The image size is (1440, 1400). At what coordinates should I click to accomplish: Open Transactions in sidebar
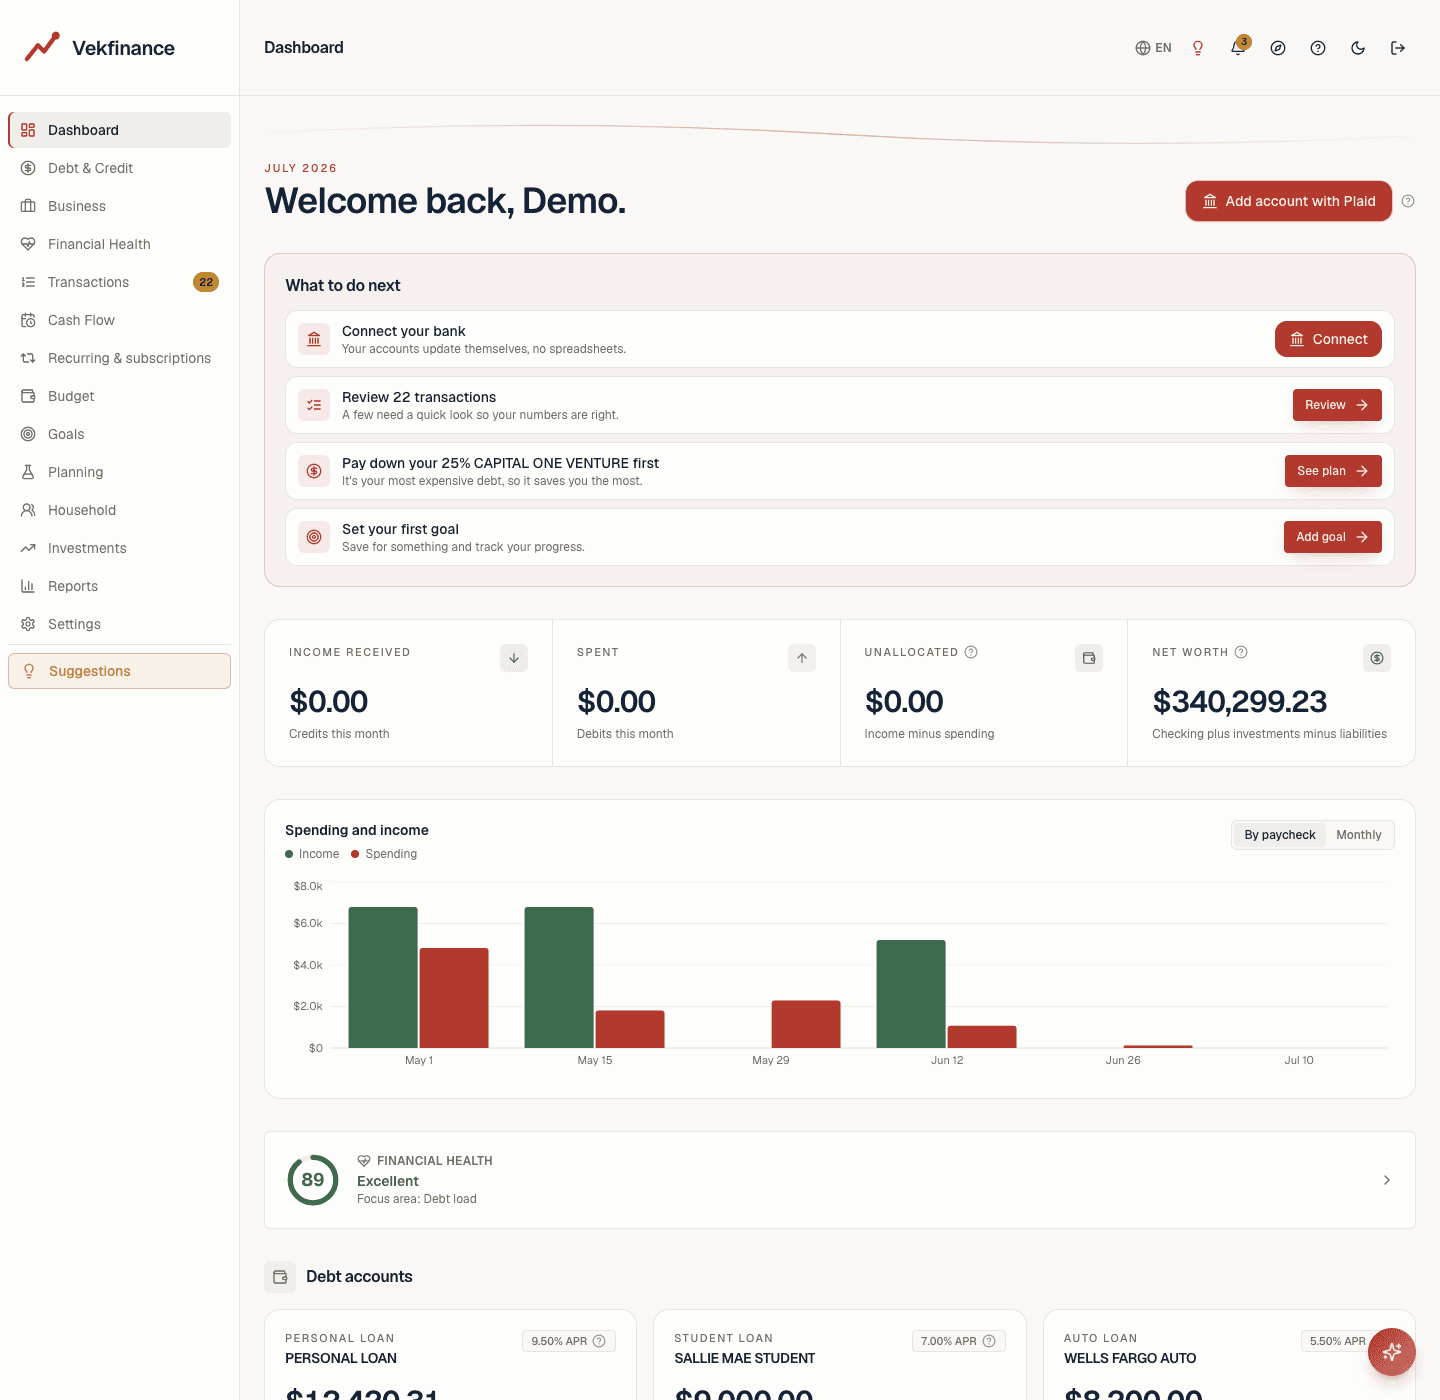tap(120, 282)
